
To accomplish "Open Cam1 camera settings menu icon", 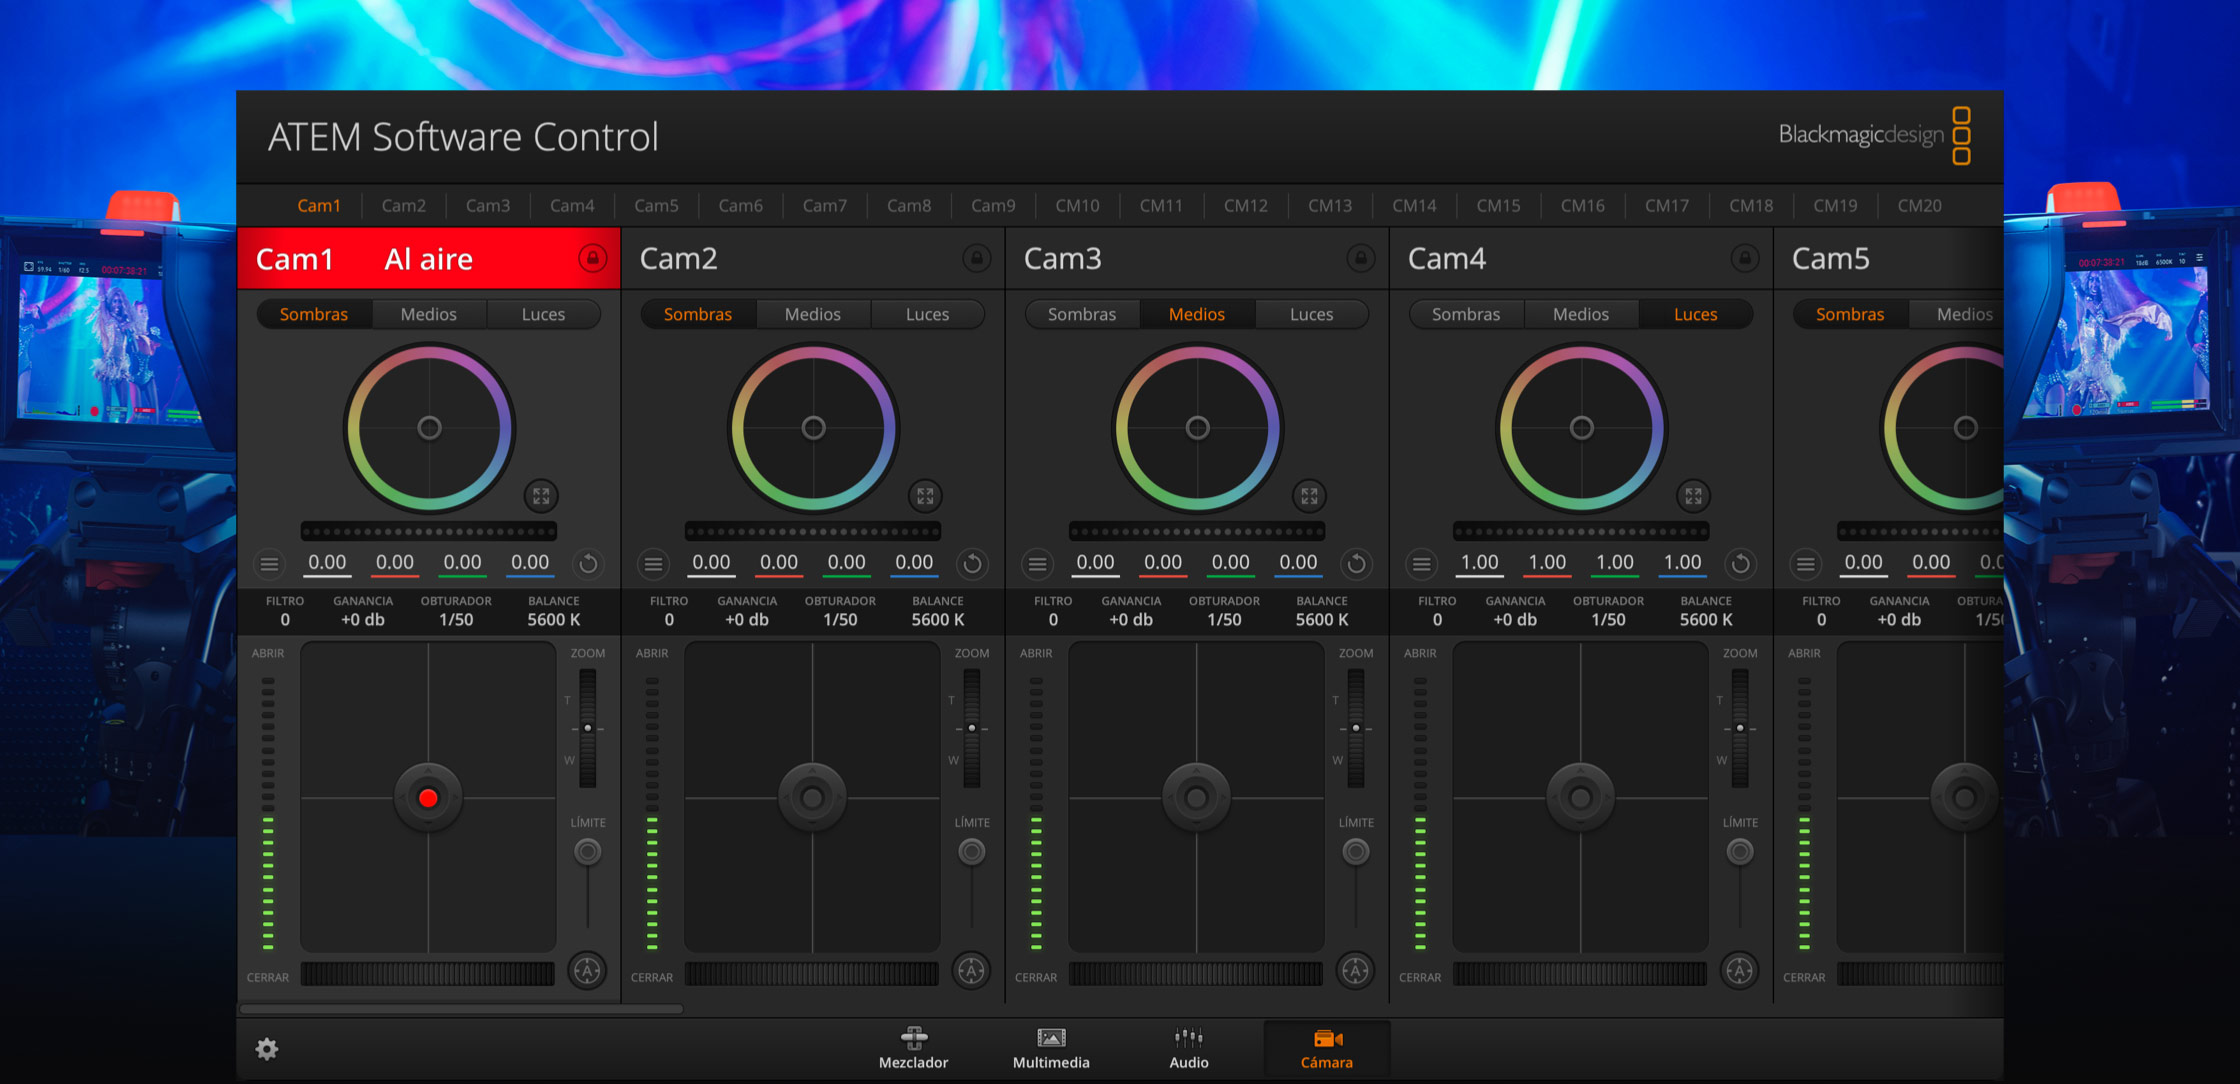I will point(269,564).
